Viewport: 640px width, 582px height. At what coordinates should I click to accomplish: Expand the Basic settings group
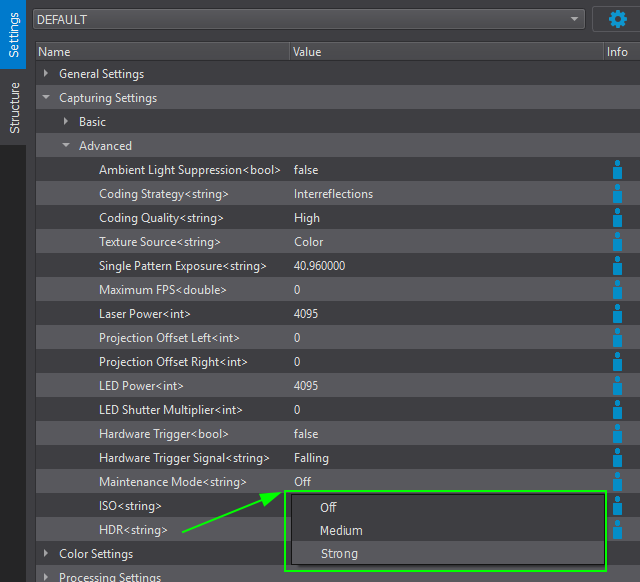tap(66, 122)
